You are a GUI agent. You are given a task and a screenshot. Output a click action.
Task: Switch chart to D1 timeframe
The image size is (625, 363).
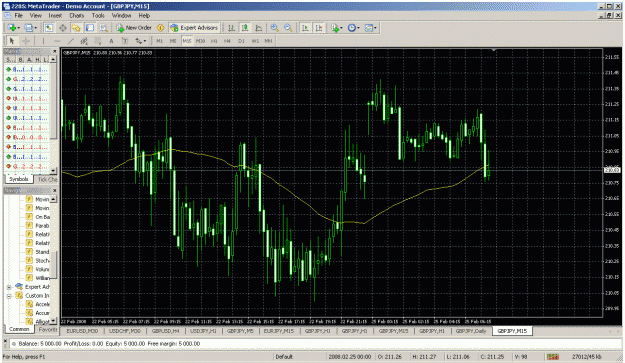[241, 41]
